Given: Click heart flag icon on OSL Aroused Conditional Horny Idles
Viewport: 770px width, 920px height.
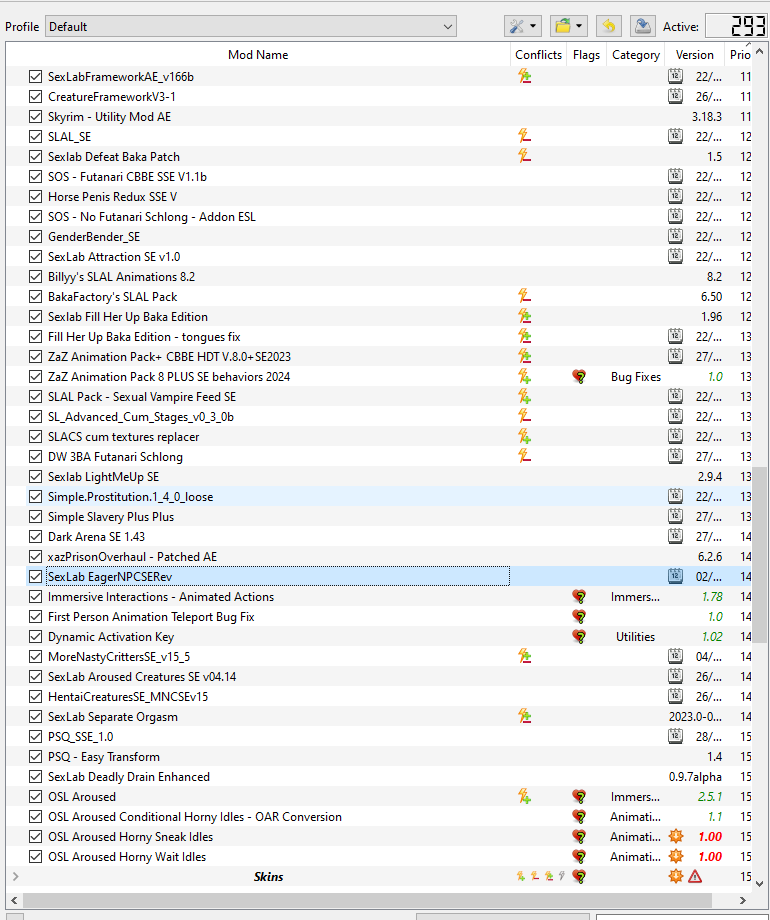Looking at the screenshot, I should coord(579,816).
